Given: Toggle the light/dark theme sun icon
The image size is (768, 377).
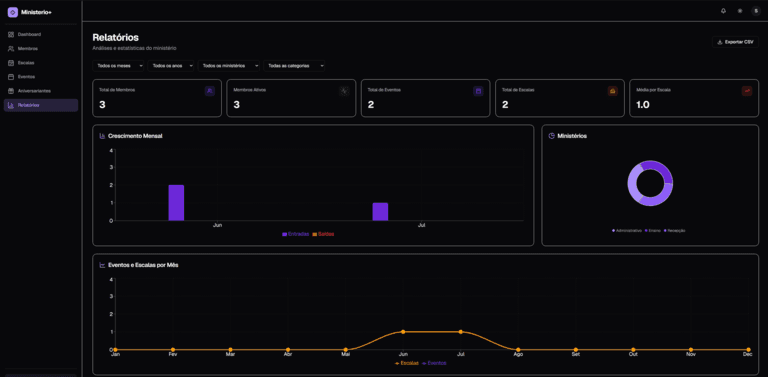Looking at the screenshot, I should point(740,11).
